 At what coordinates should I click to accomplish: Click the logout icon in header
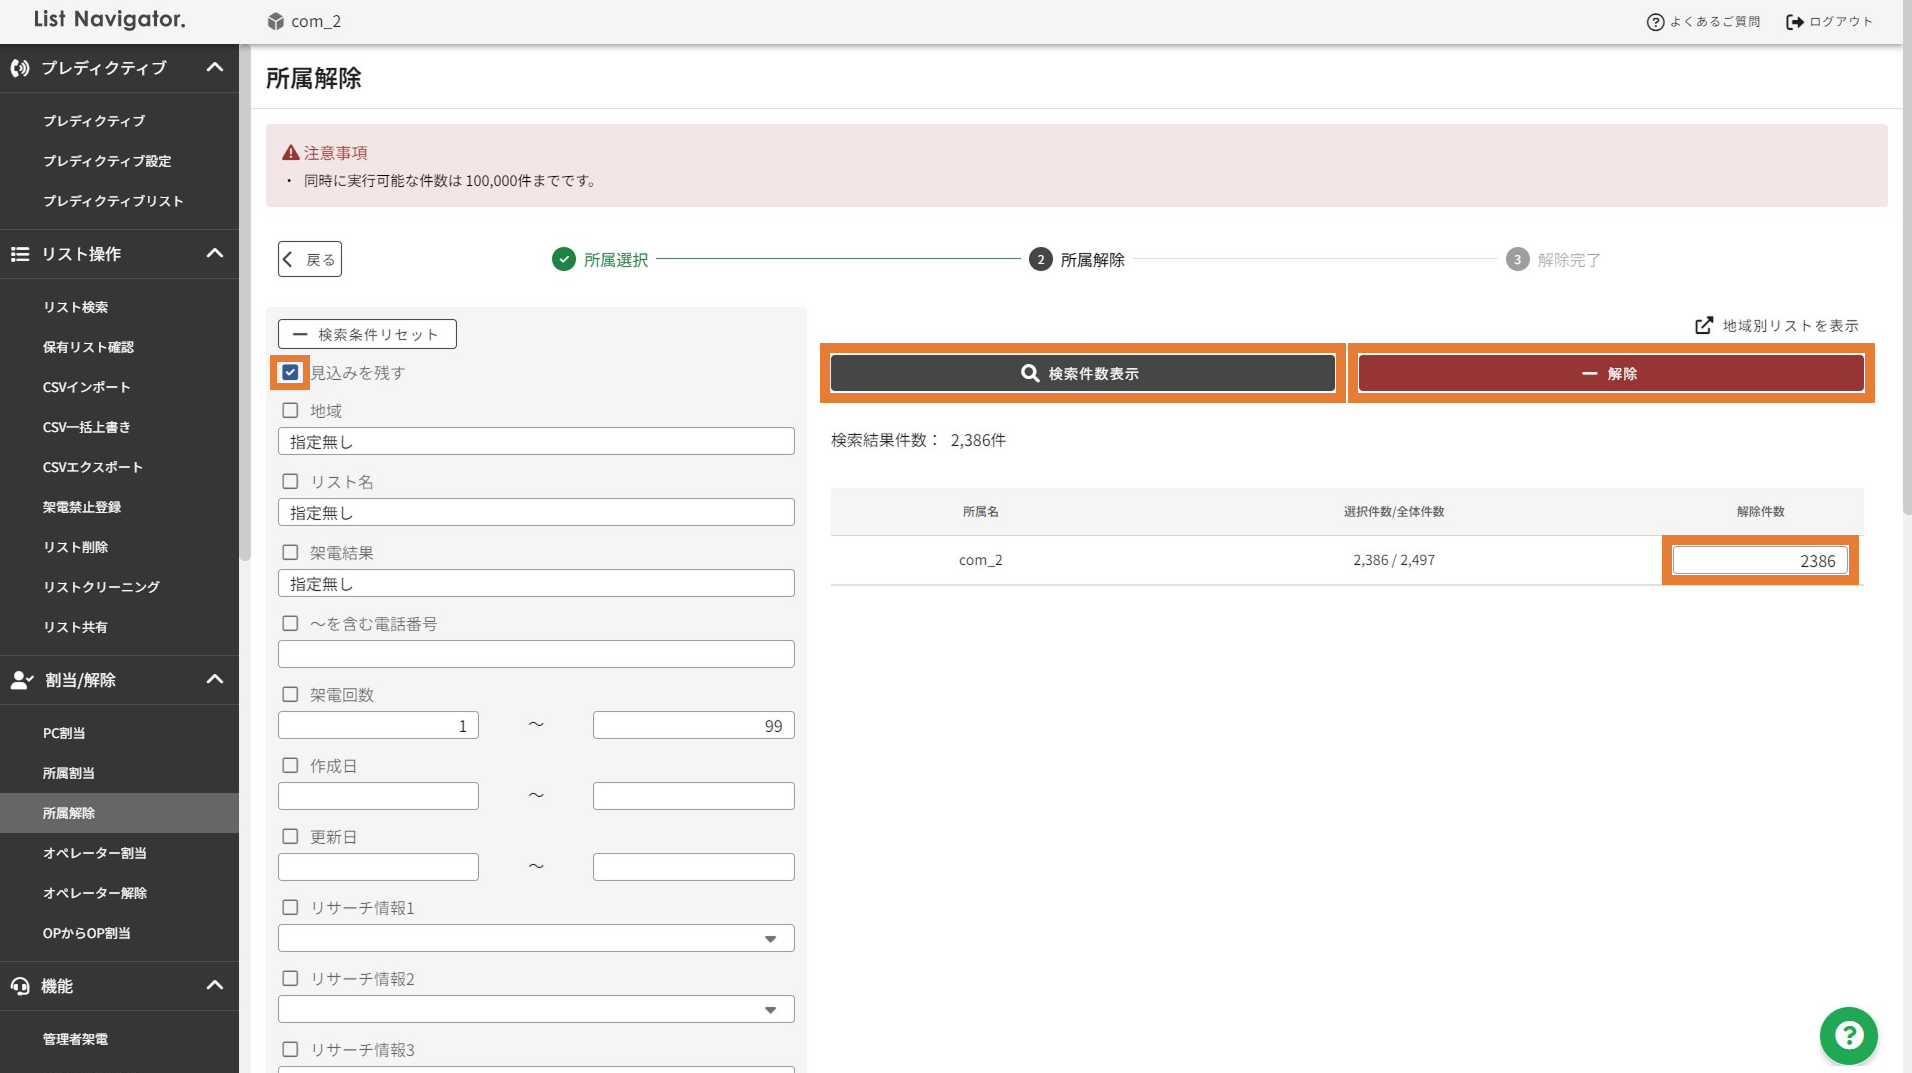click(x=1795, y=22)
